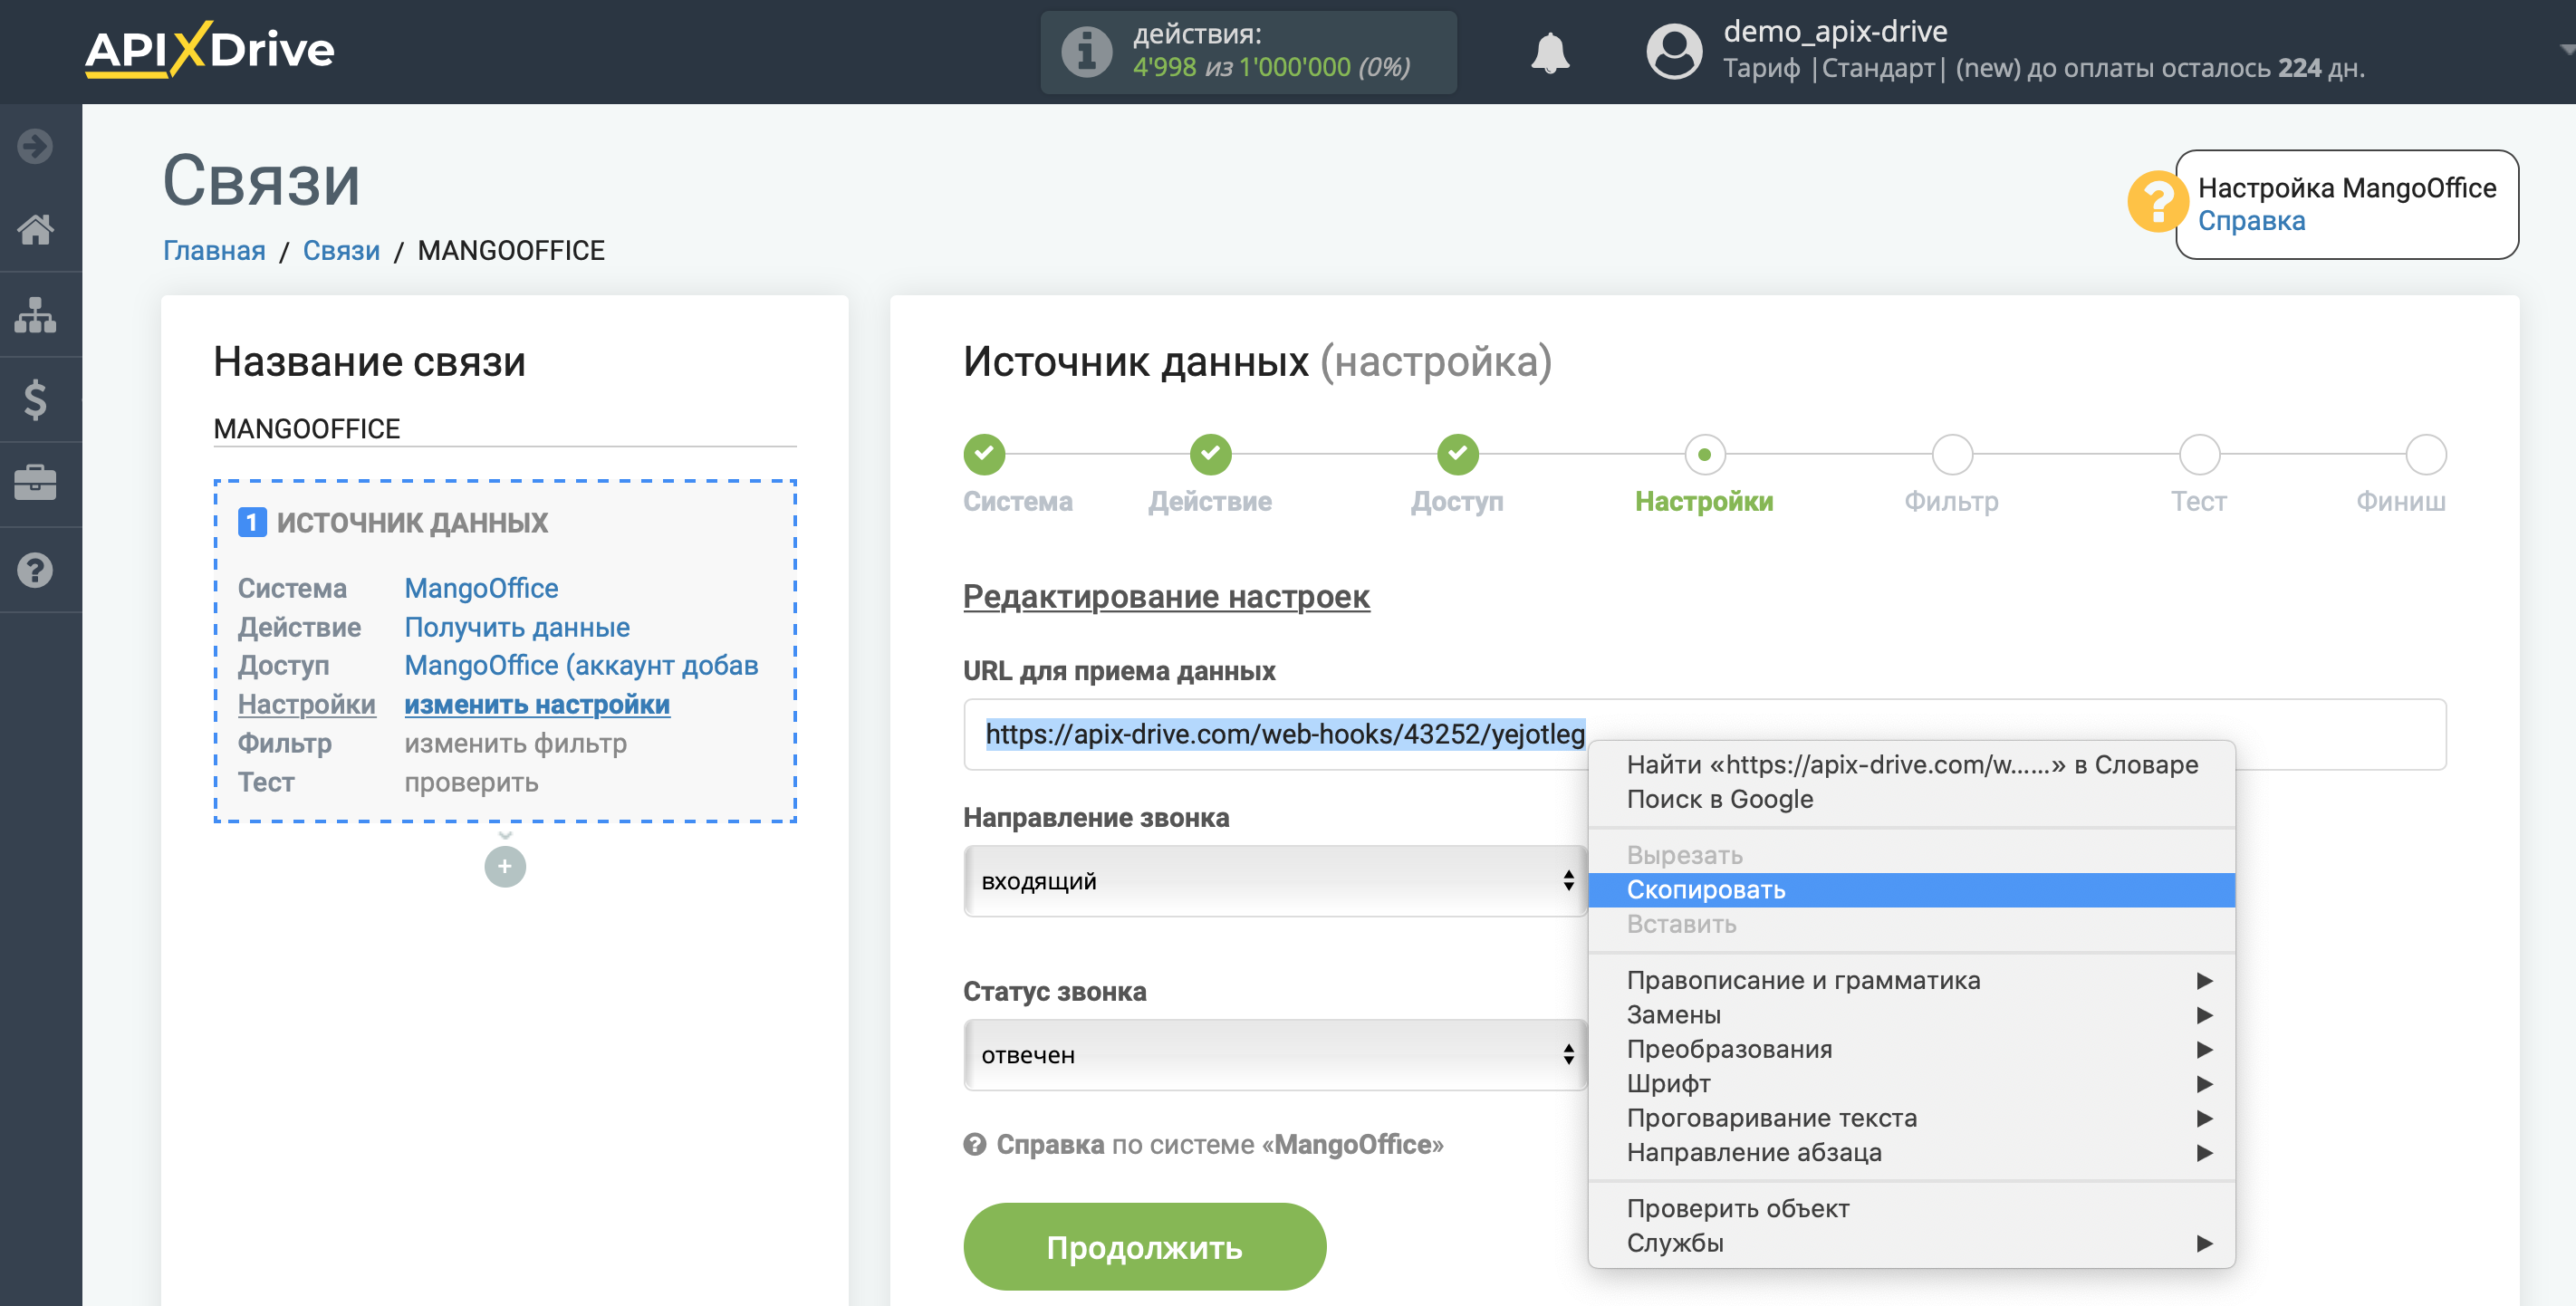This screenshot has height=1306, width=2576.
Task: Choose Поиск в Google in the context menu
Action: coord(1911,799)
